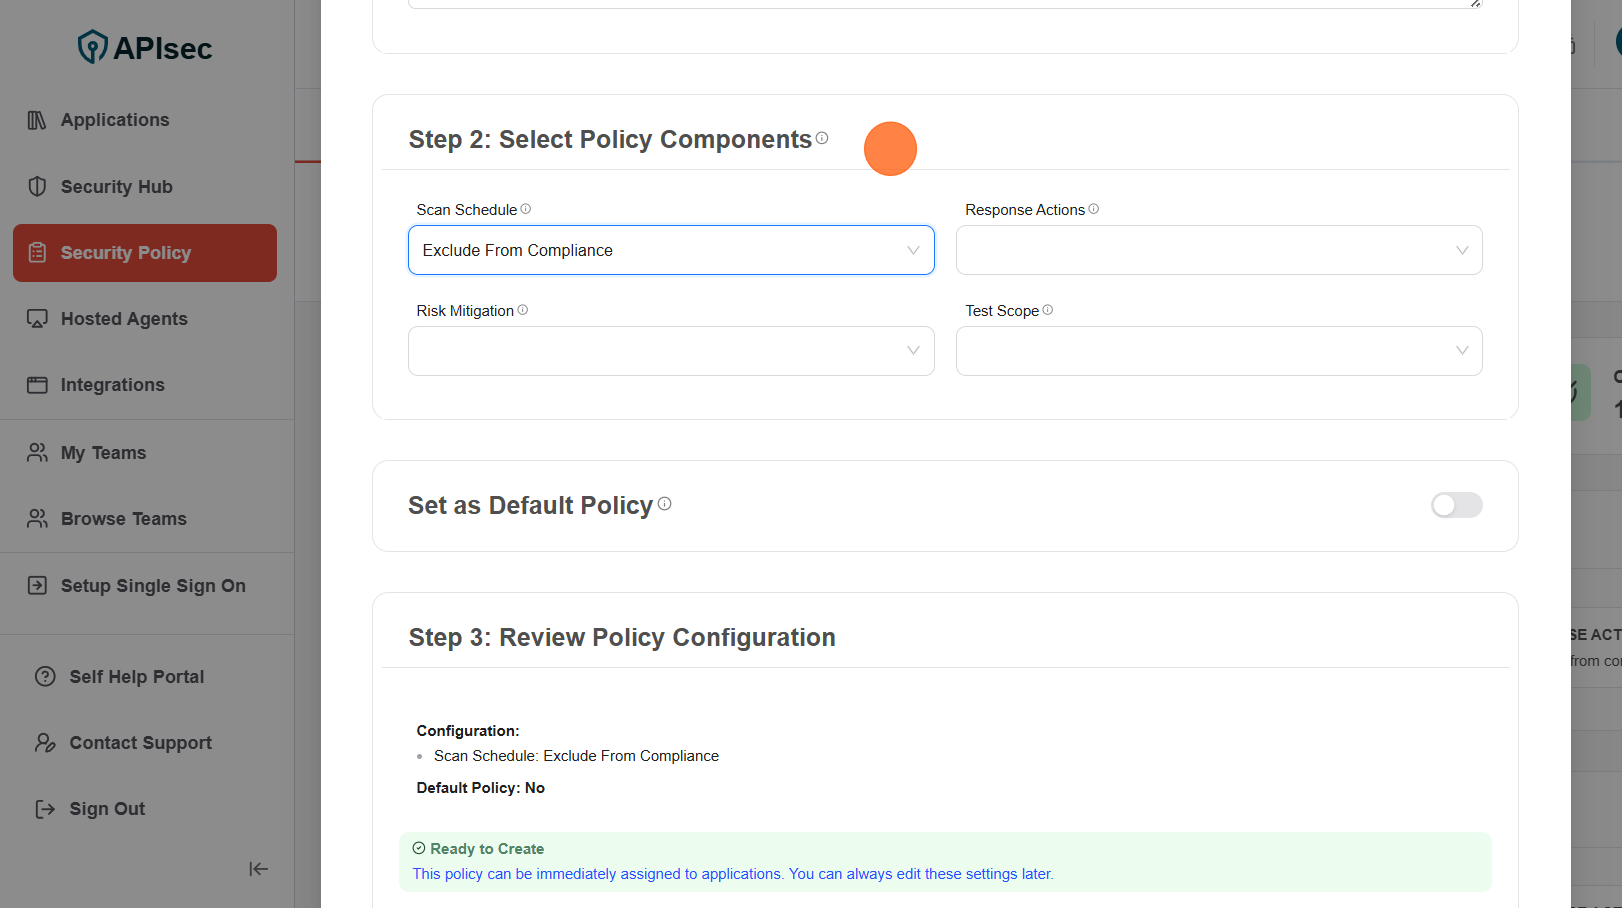Viewport: 1622px width, 908px height.
Task: Click info icon beside Scan Schedule
Action: 526,209
